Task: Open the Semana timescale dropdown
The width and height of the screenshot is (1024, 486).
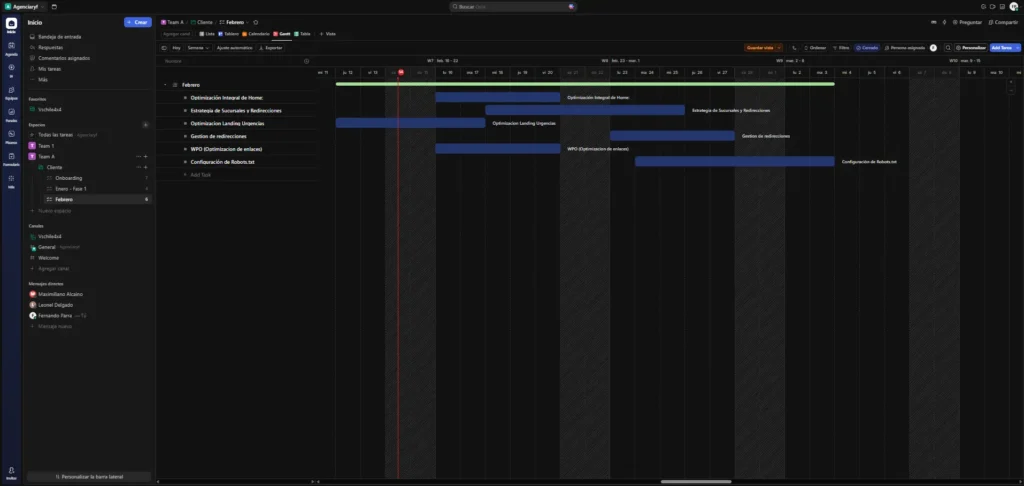Action: click(x=198, y=48)
